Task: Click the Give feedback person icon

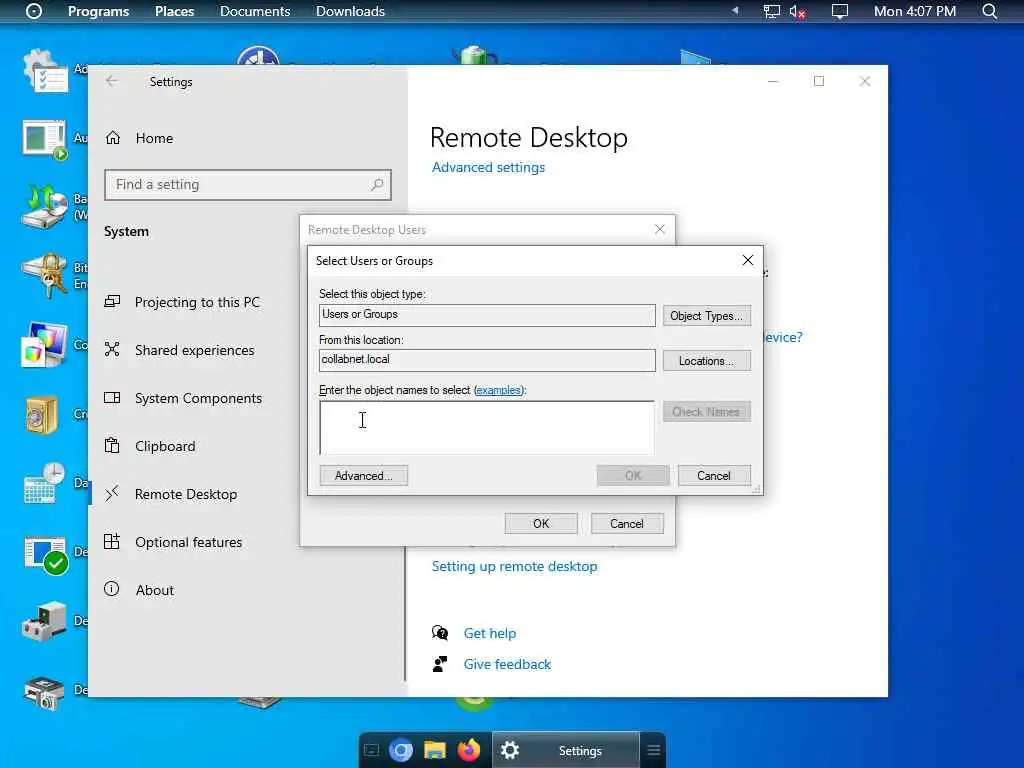Action: pos(440,664)
